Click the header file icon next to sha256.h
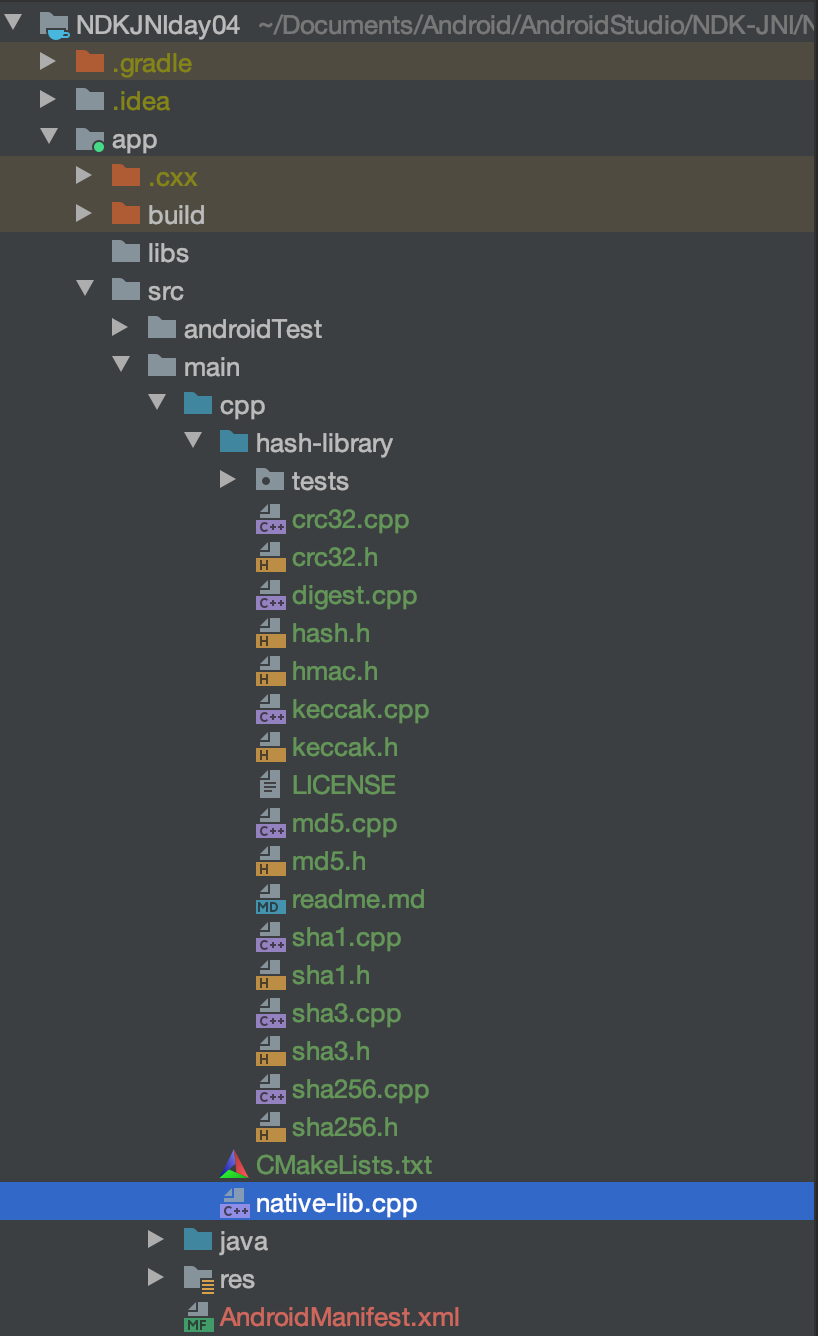 coord(269,1127)
